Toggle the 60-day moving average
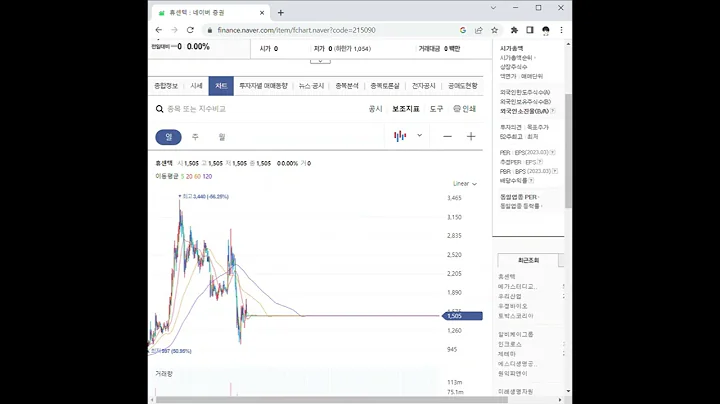 [x=197, y=176]
